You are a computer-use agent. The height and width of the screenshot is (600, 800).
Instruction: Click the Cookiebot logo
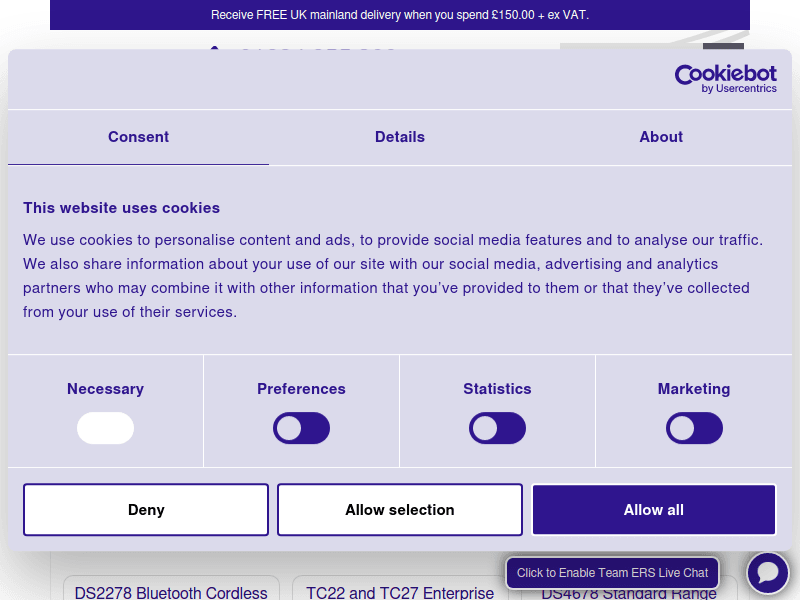[x=725, y=79]
